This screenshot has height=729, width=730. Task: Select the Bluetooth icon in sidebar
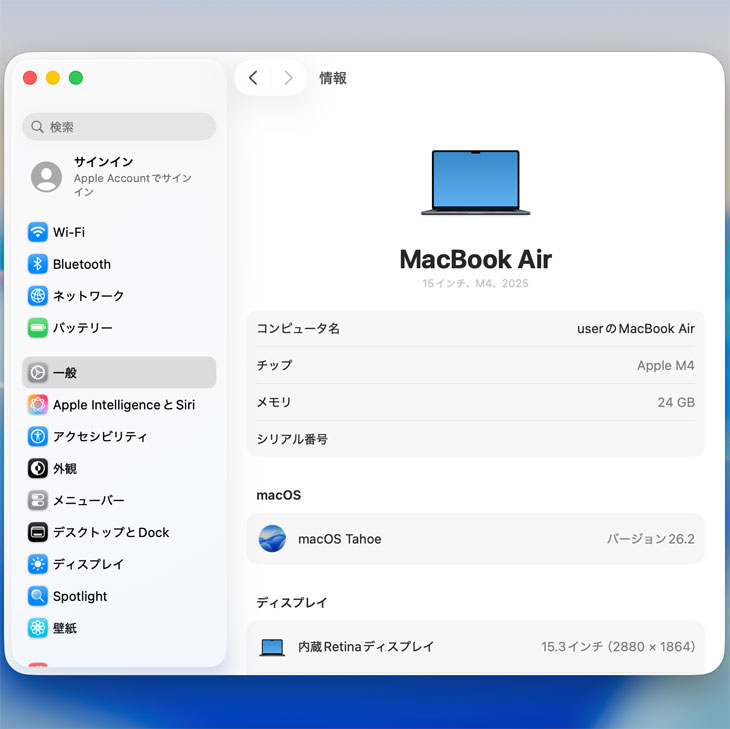[x=38, y=264]
